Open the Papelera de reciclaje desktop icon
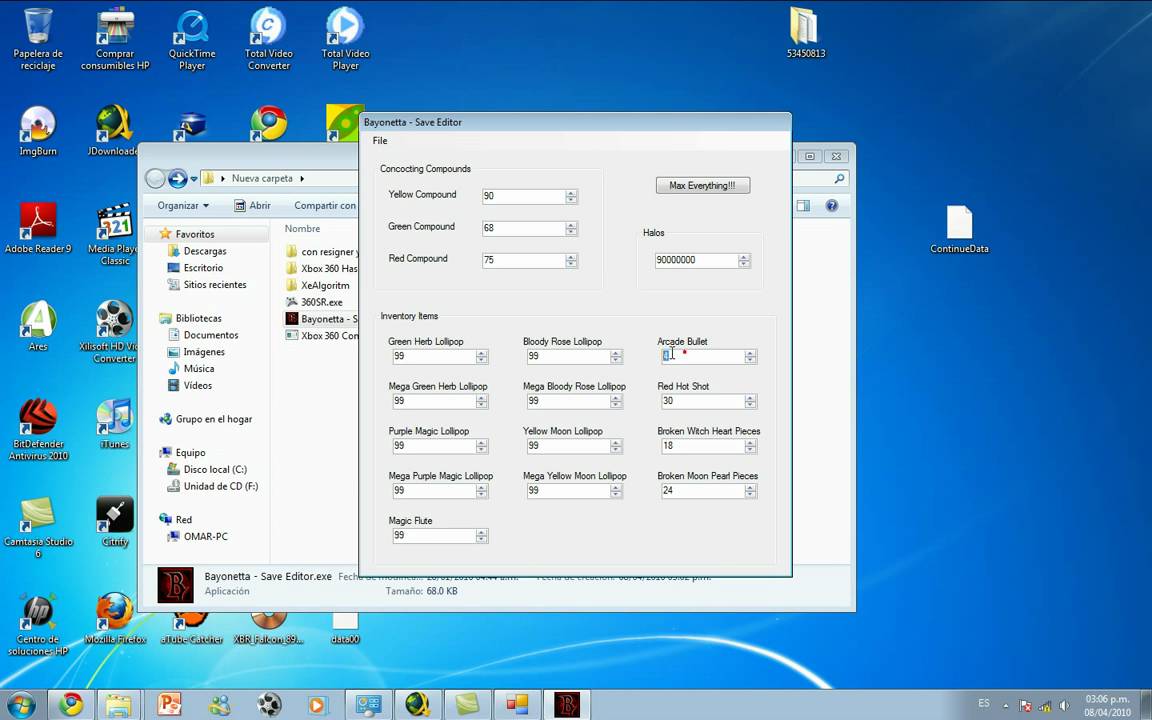Viewport: 1152px width, 720px height. (38, 38)
